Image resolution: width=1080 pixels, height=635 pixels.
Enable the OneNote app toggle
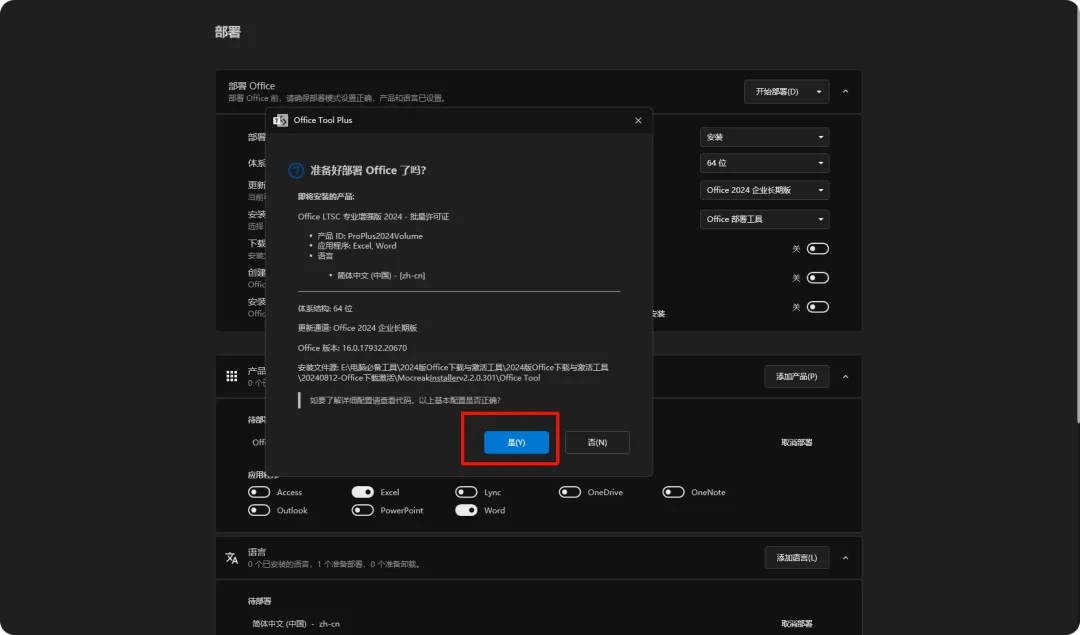[x=674, y=492]
